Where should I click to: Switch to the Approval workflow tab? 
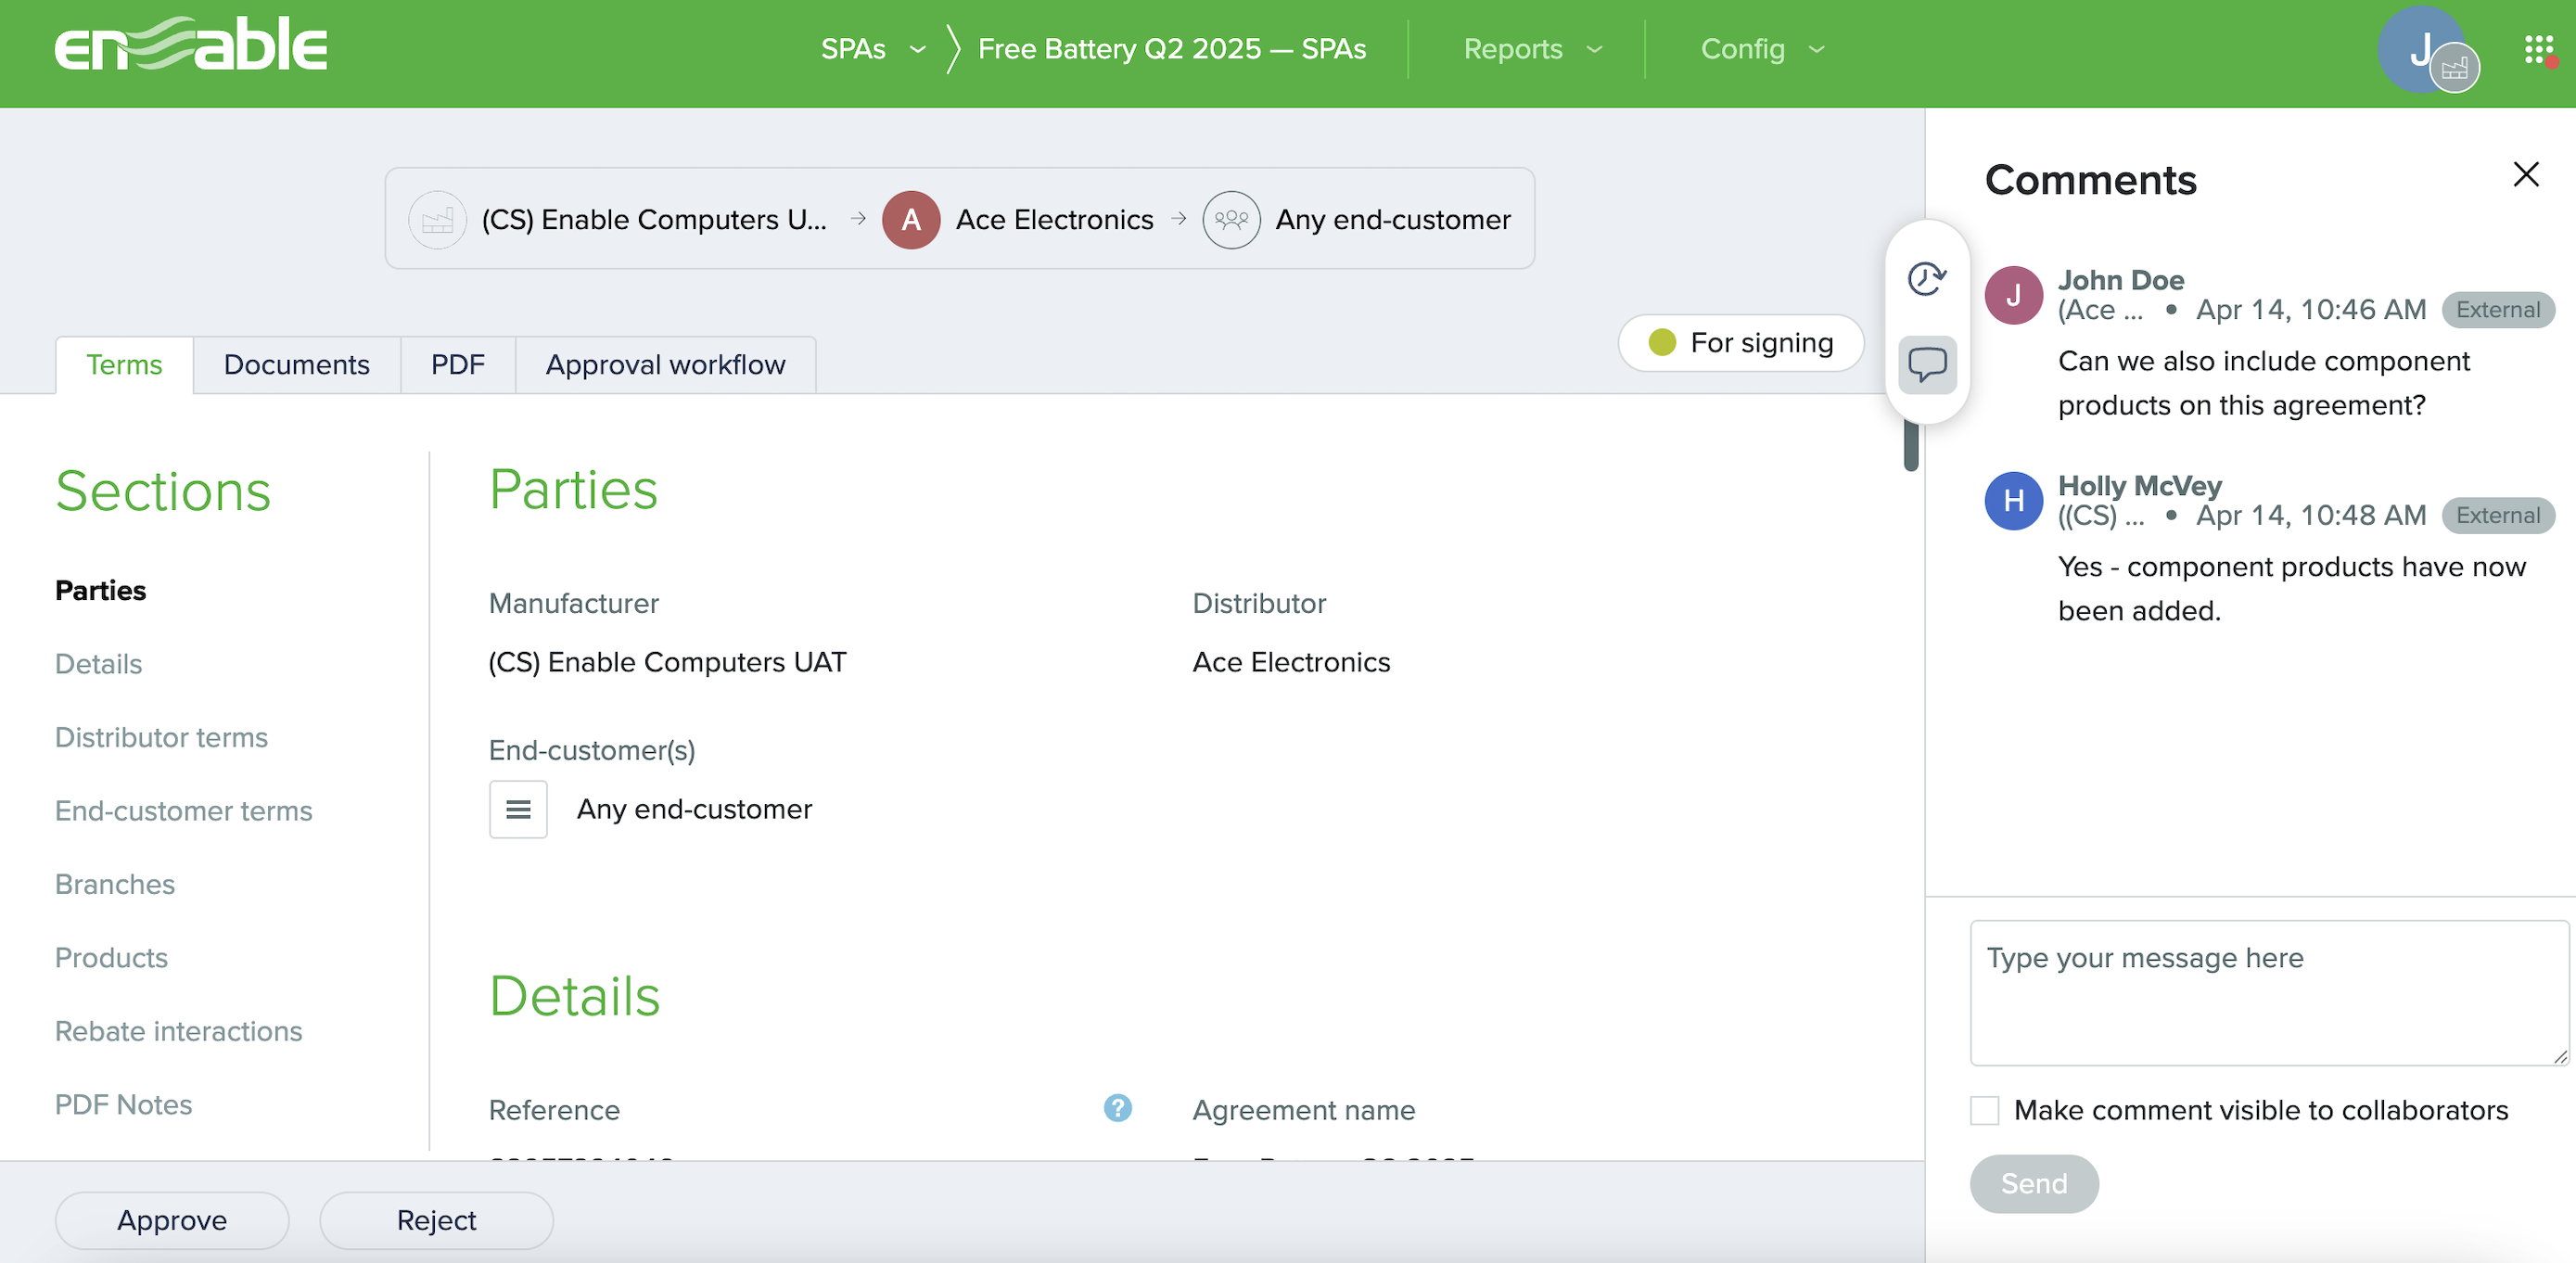665,365
